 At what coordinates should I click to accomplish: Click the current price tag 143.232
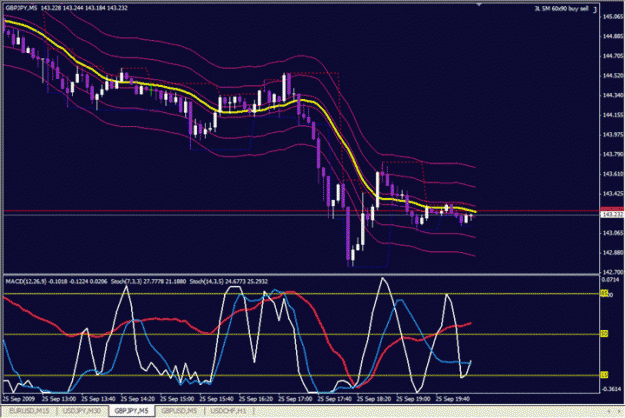(x=612, y=214)
